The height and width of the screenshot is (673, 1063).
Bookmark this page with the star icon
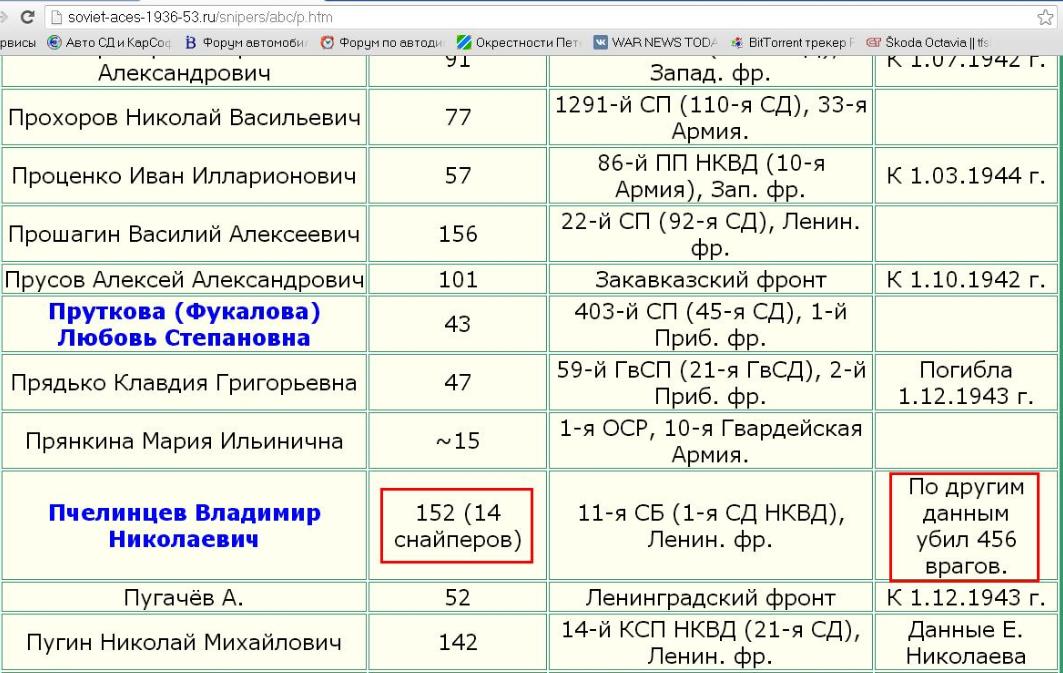pos(1047,18)
